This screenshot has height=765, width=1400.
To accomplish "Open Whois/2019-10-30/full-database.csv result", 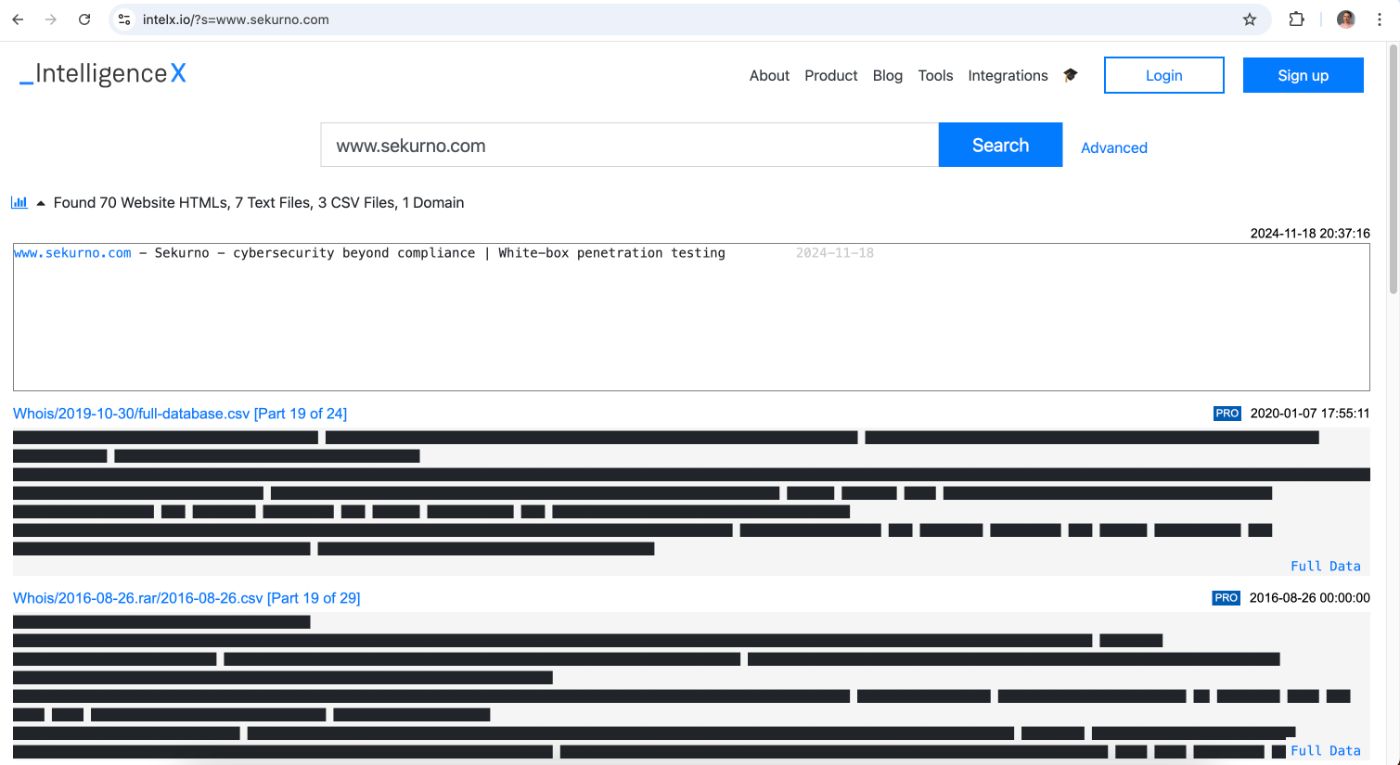I will pyautogui.click(x=180, y=414).
